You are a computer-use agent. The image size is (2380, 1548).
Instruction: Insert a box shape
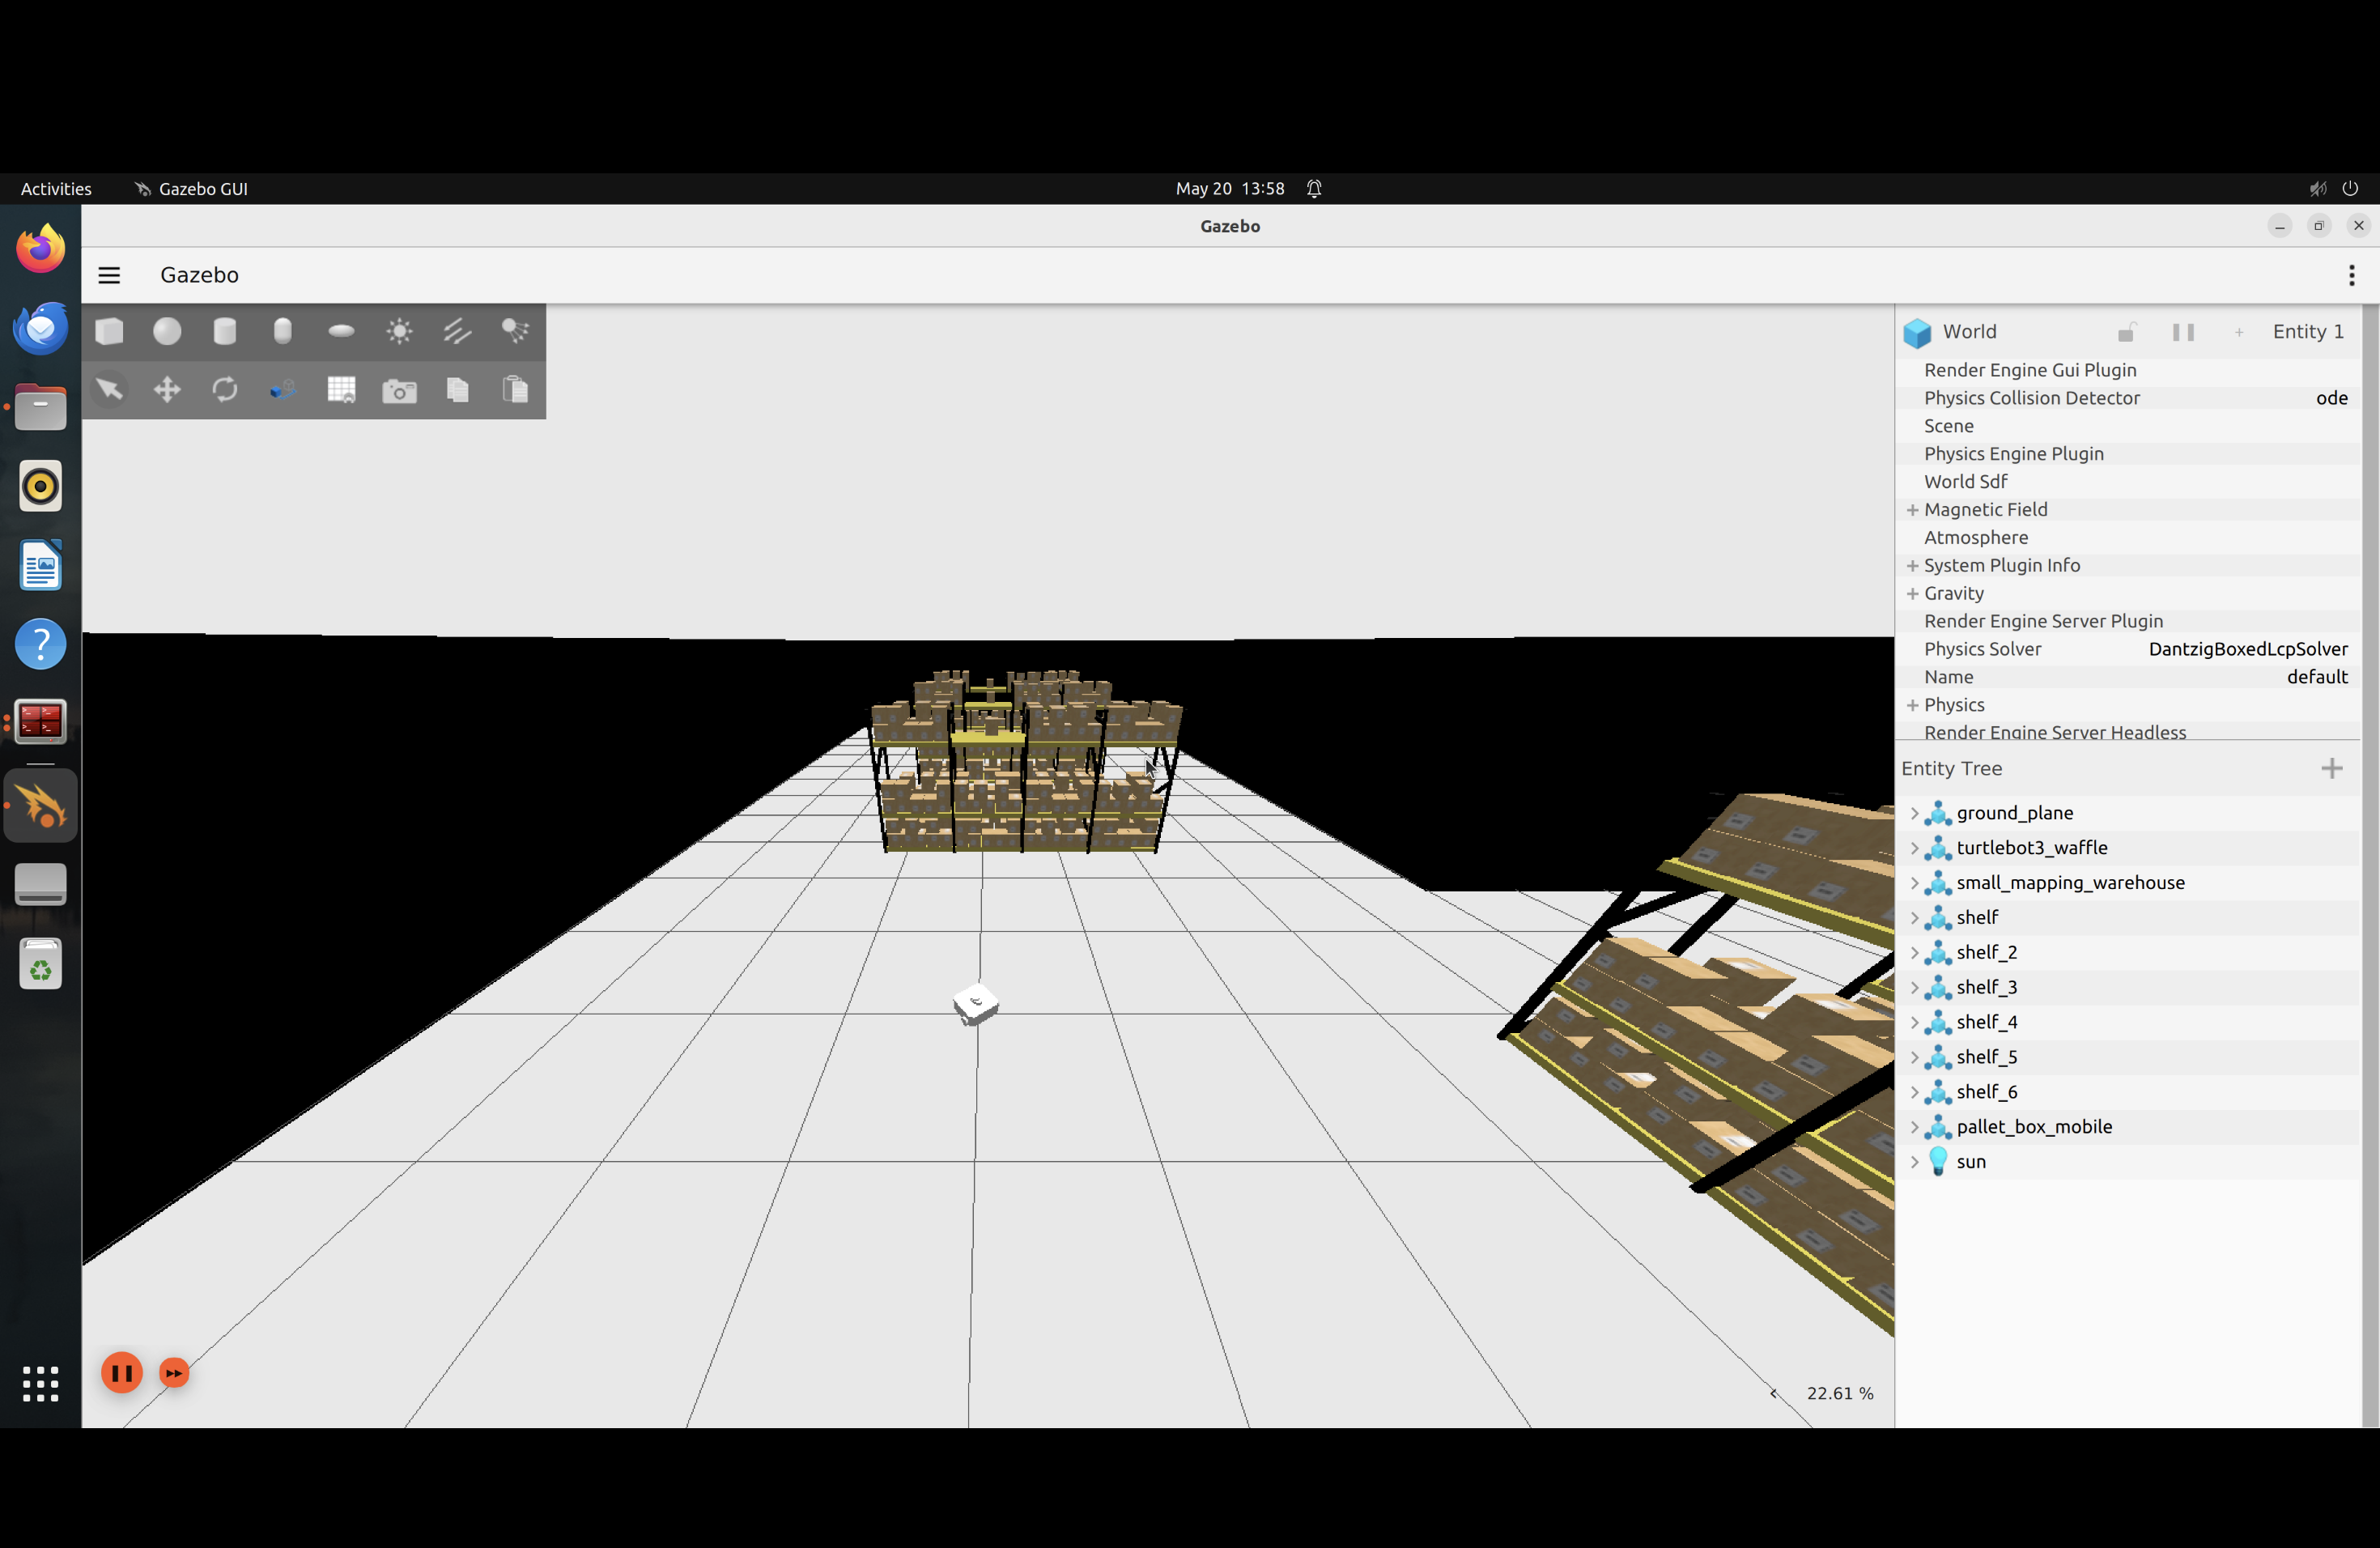click(109, 331)
